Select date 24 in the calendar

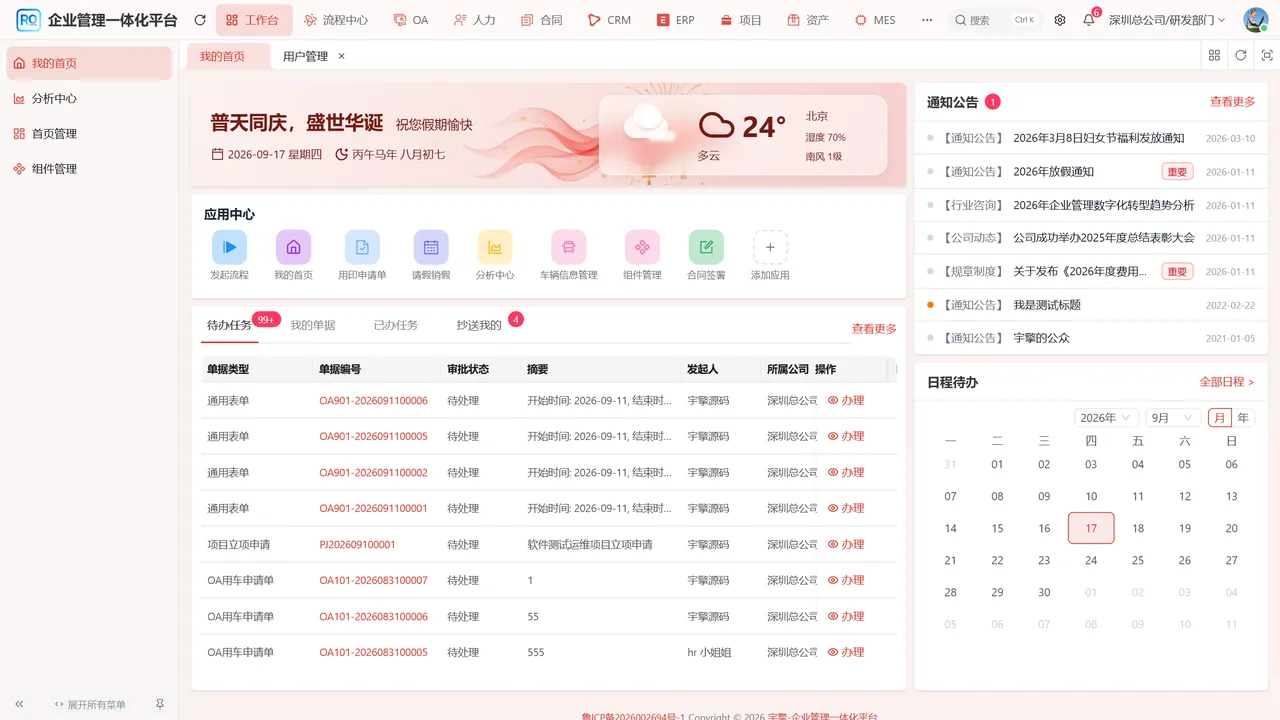(x=1091, y=560)
